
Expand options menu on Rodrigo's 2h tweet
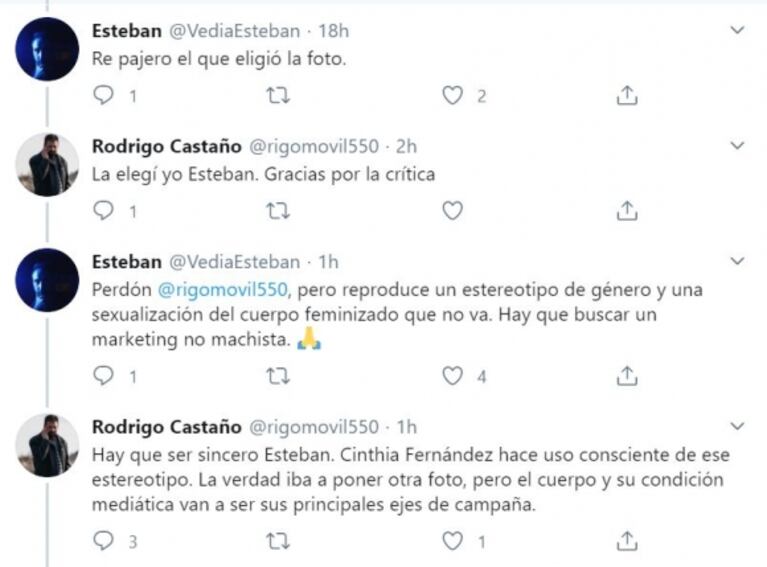coord(738,146)
